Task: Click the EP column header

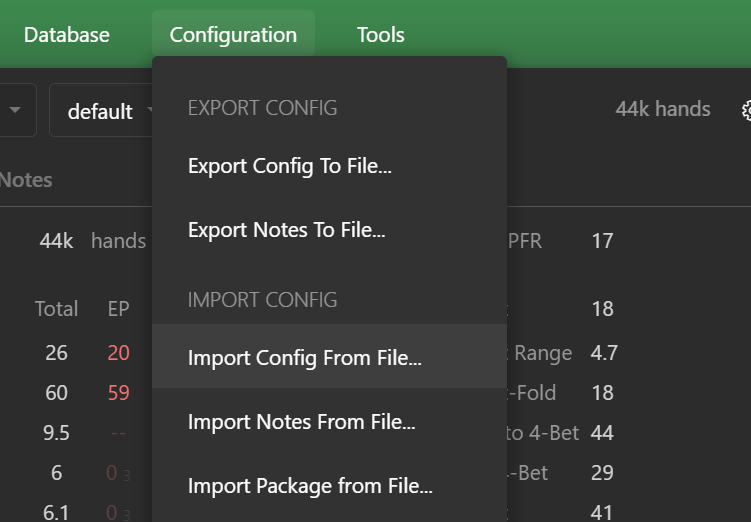Action: [x=118, y=309]
